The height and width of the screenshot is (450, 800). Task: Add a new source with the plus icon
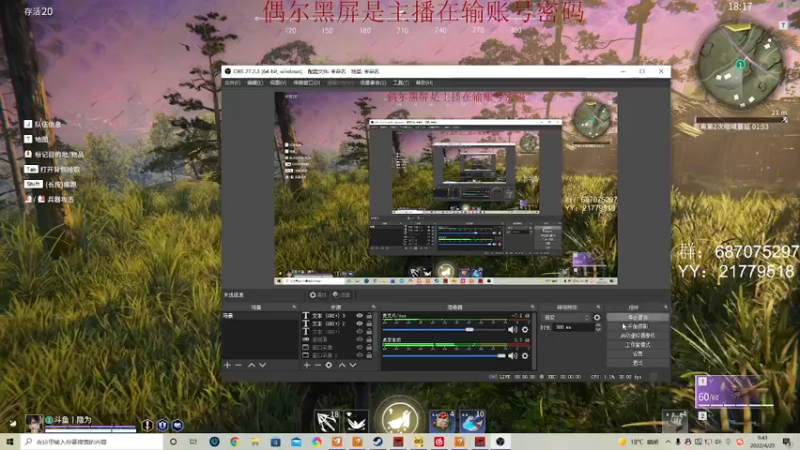pos(307,365)
